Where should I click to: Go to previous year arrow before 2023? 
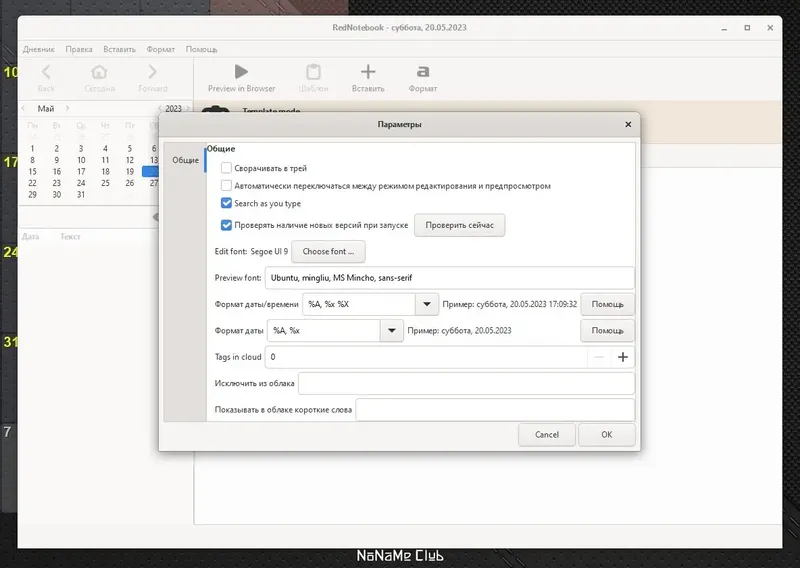160,108
